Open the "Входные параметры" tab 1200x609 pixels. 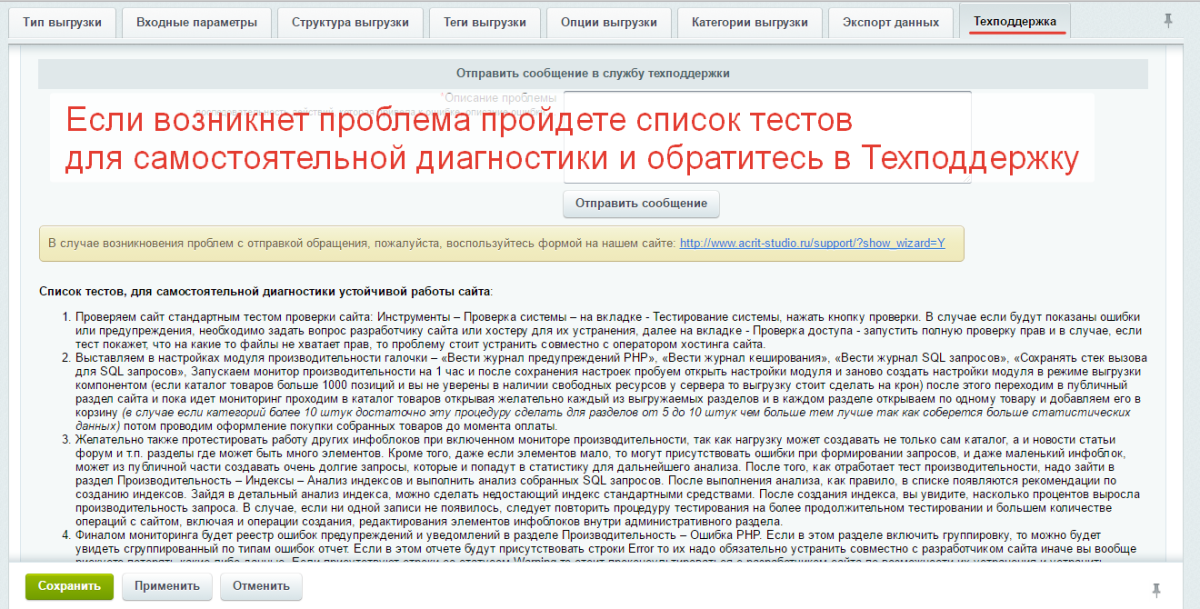[198, 20]
